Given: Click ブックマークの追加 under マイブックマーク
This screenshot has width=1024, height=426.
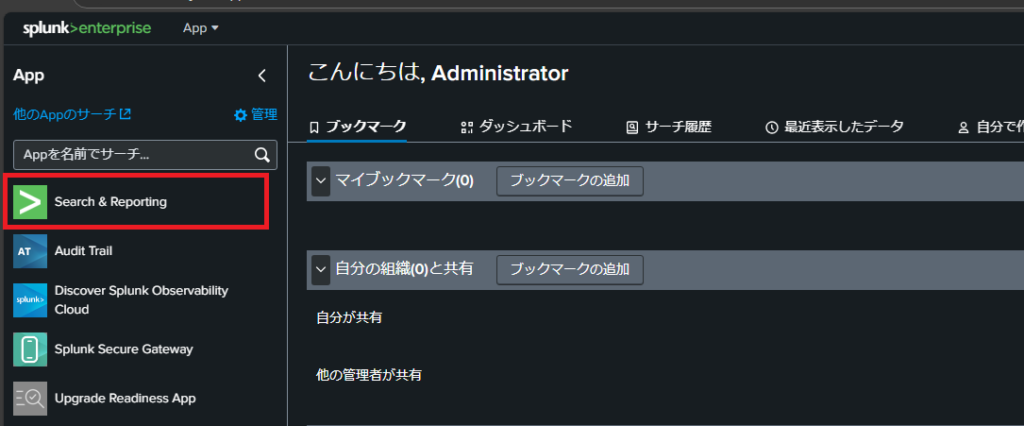Looking at the screenshot, I should click(x=570, y=181).
